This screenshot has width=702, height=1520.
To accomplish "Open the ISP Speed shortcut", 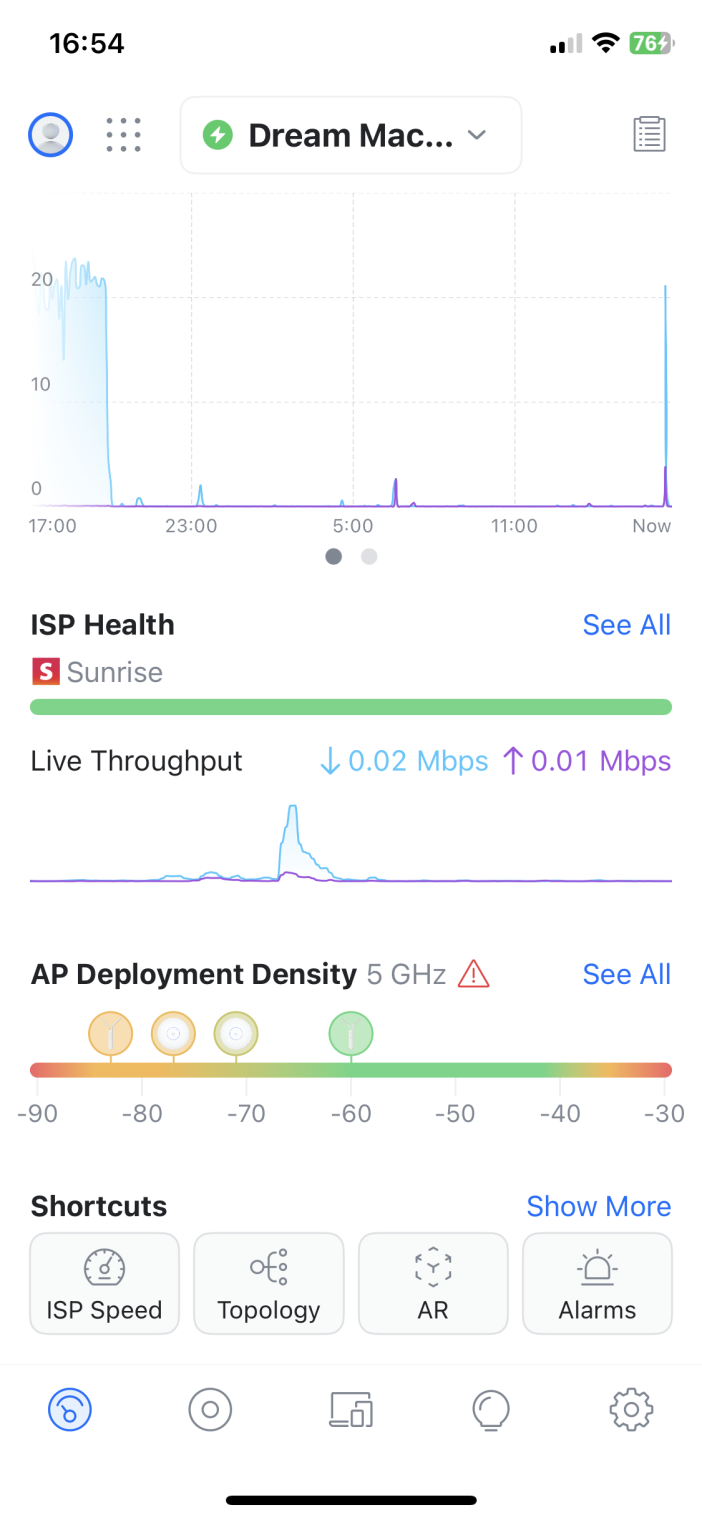I will [105, 1283].
